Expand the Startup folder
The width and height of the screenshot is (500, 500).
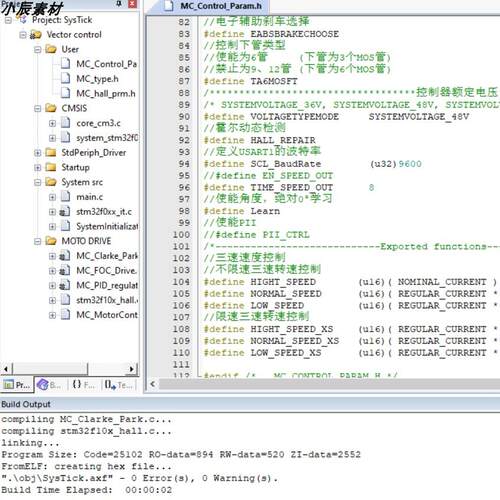point(38,167)
